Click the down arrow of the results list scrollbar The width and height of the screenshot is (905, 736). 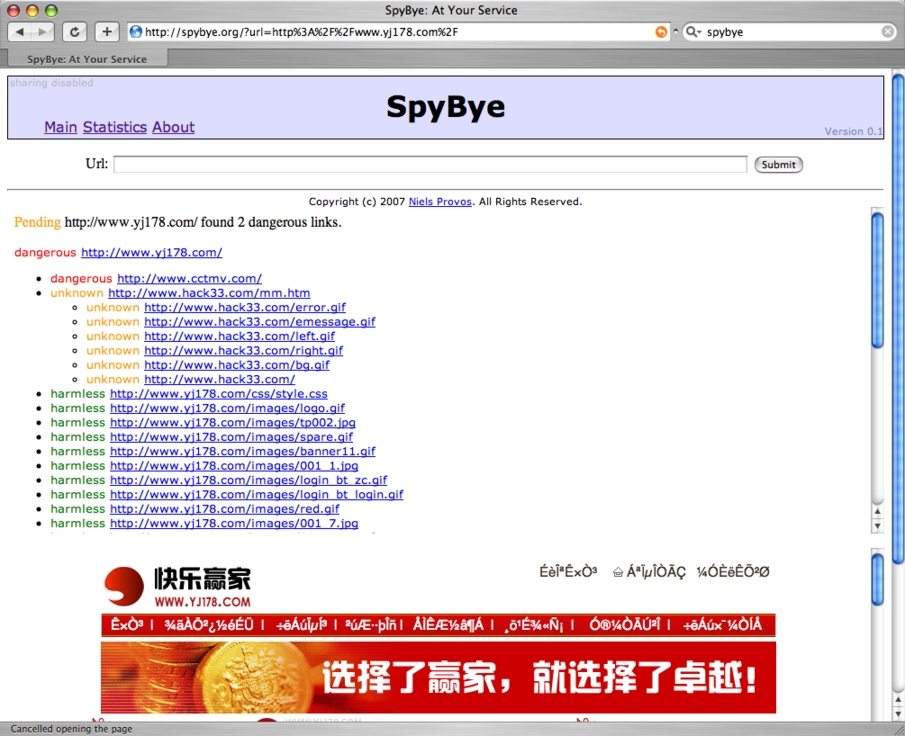[877, 525]
